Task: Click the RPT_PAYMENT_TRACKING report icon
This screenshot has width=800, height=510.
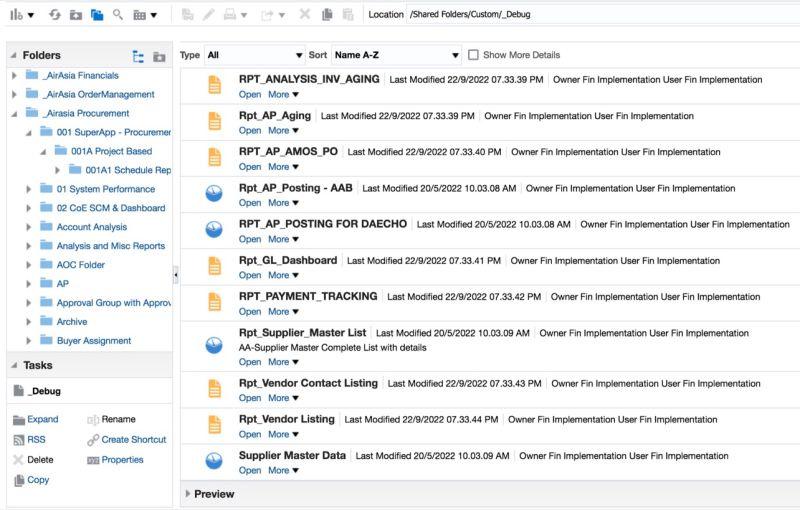Action: (x=214, y=302)
